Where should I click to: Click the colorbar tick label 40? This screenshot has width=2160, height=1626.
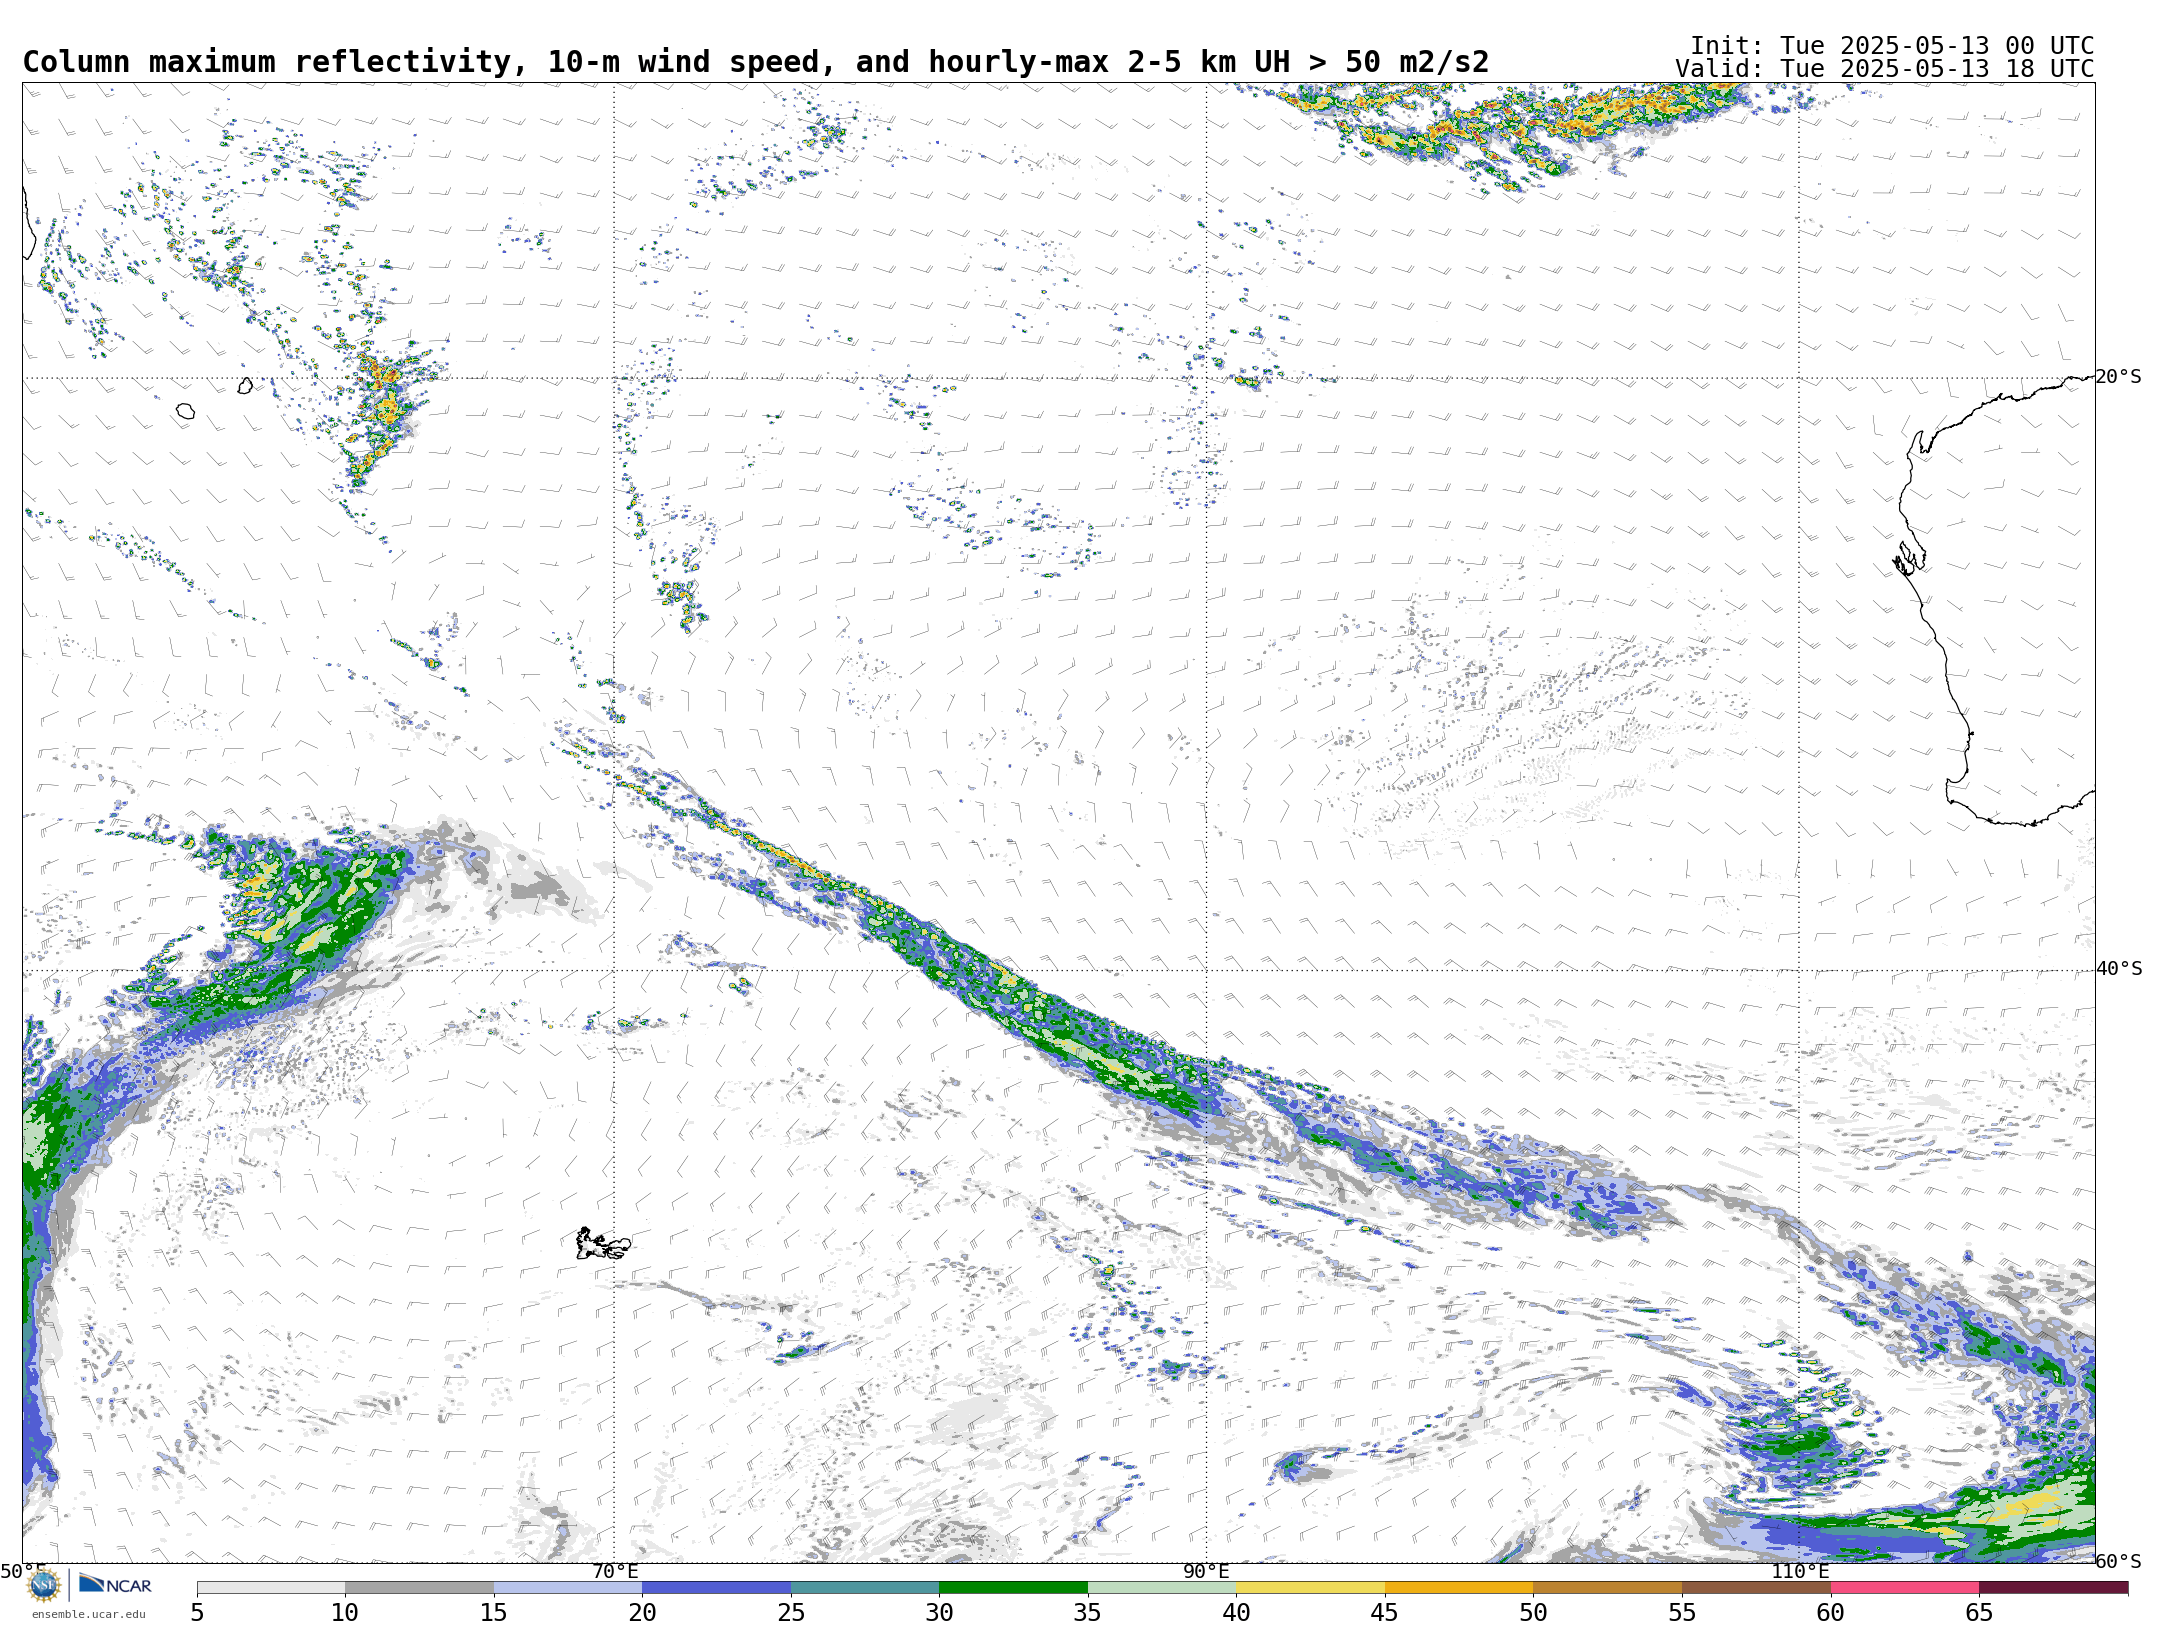tap(1236, 1612)
